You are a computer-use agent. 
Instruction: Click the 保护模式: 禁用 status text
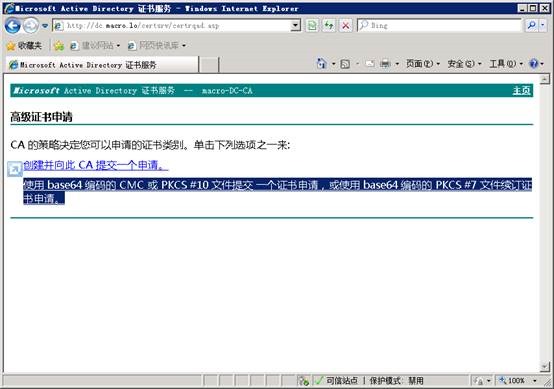[x=396, y=381]
